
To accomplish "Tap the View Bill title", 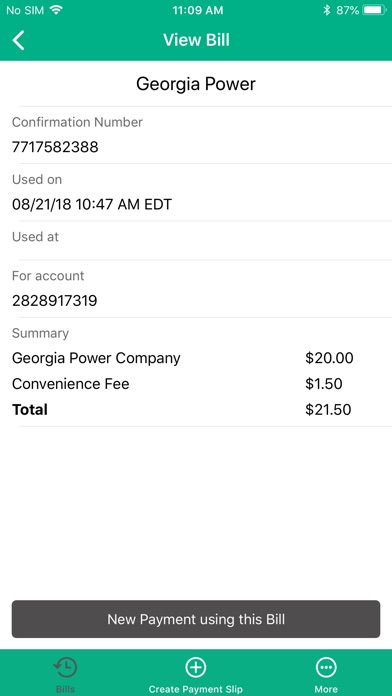I will pos(196,40).
